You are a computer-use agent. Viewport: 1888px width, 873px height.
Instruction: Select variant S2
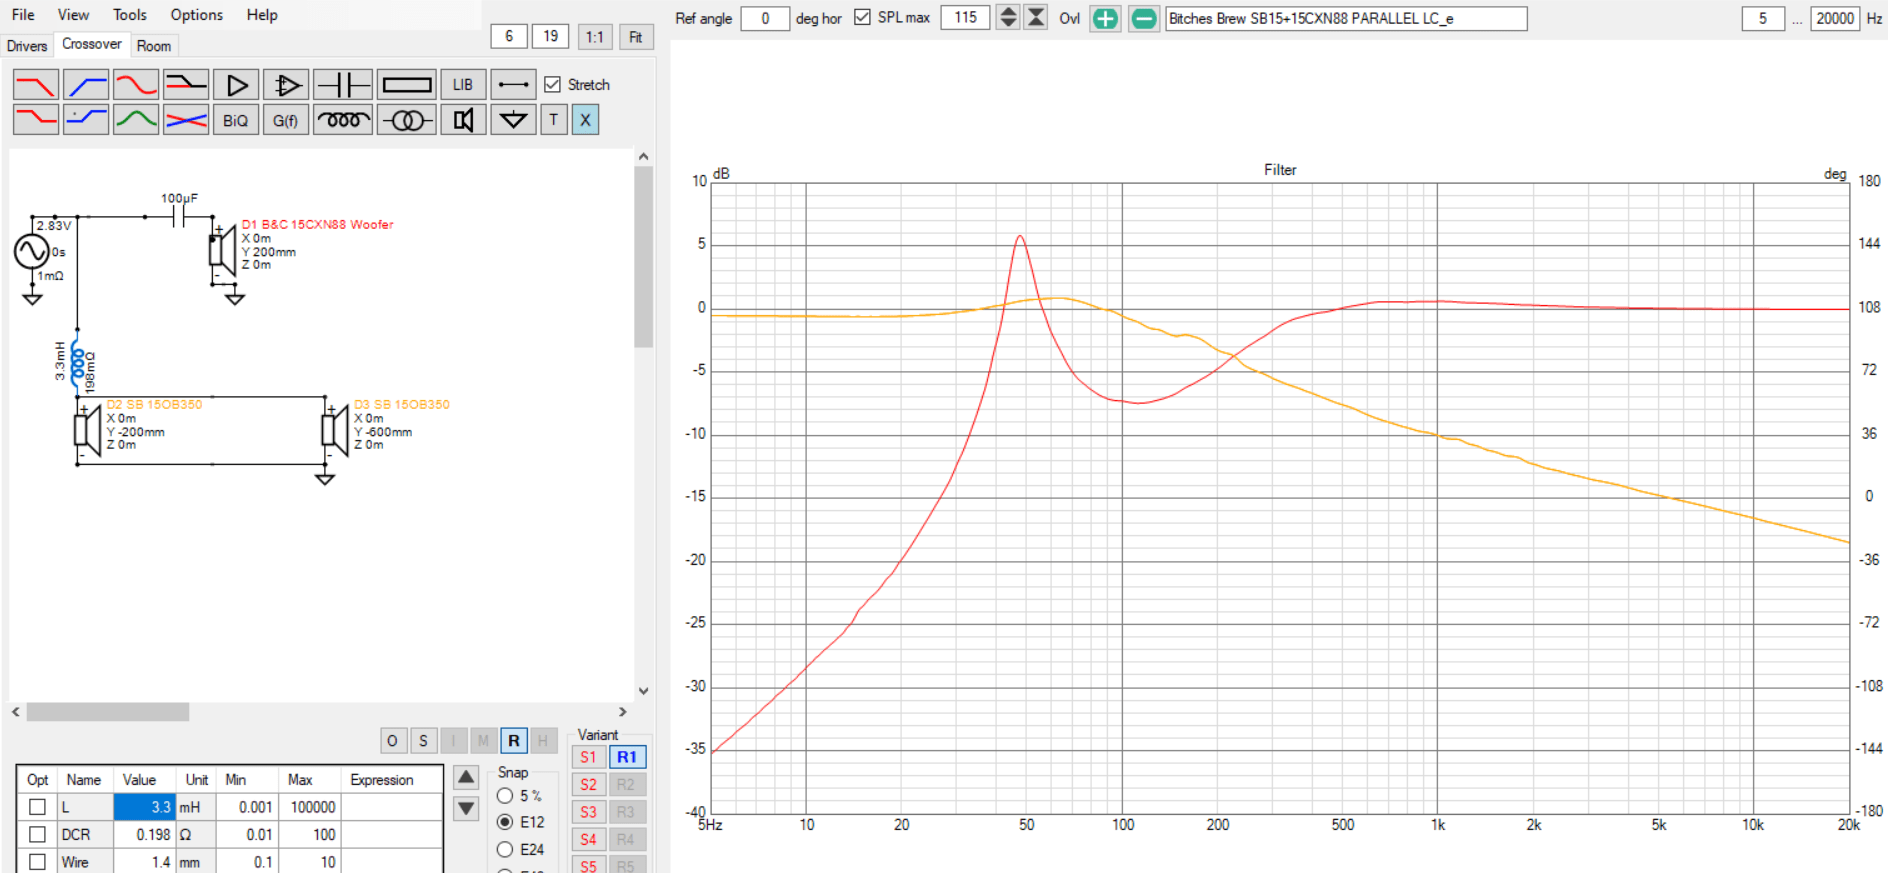point(588,785)
